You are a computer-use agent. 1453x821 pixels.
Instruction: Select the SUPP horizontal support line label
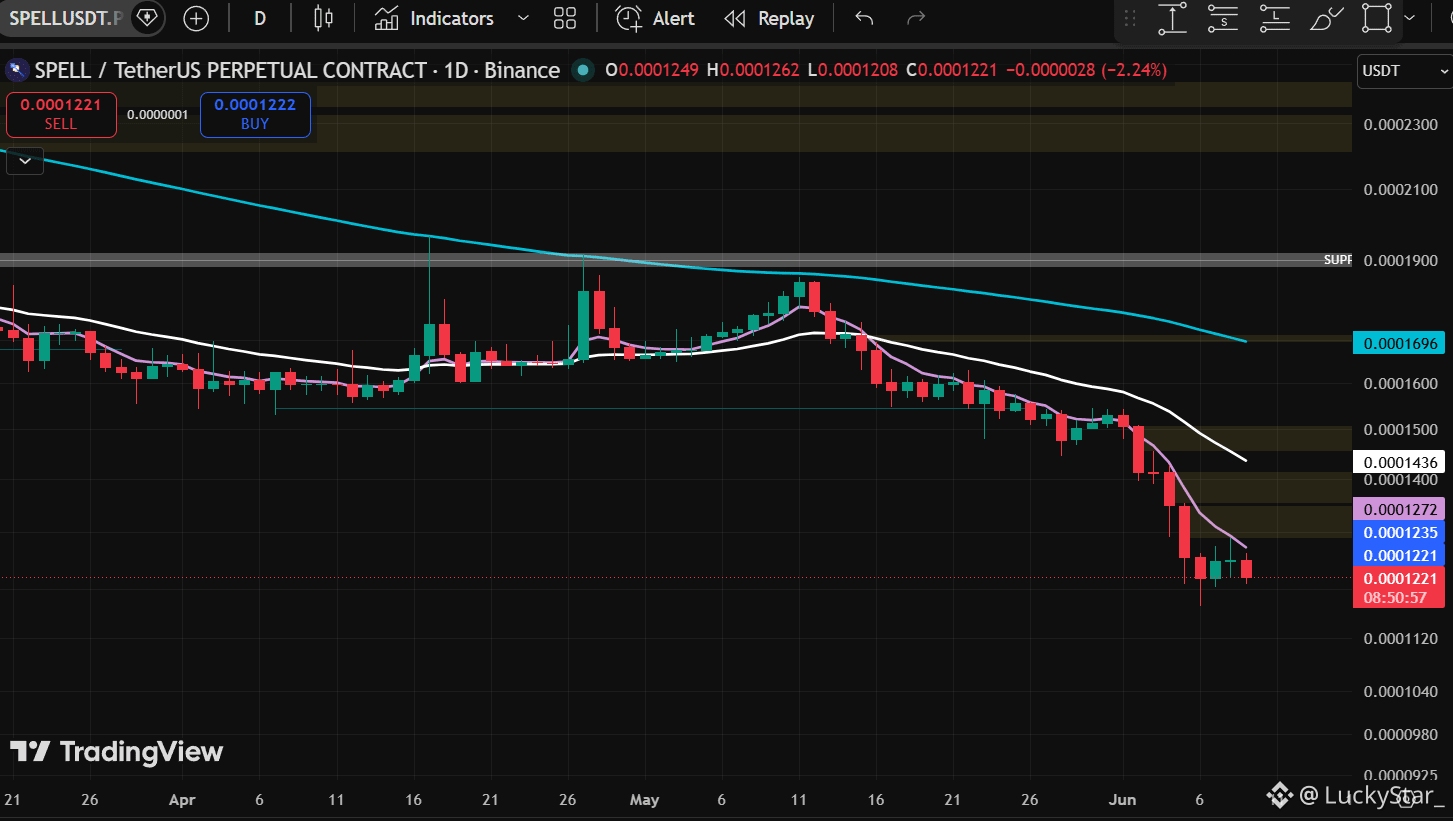tap(1337, 260)
